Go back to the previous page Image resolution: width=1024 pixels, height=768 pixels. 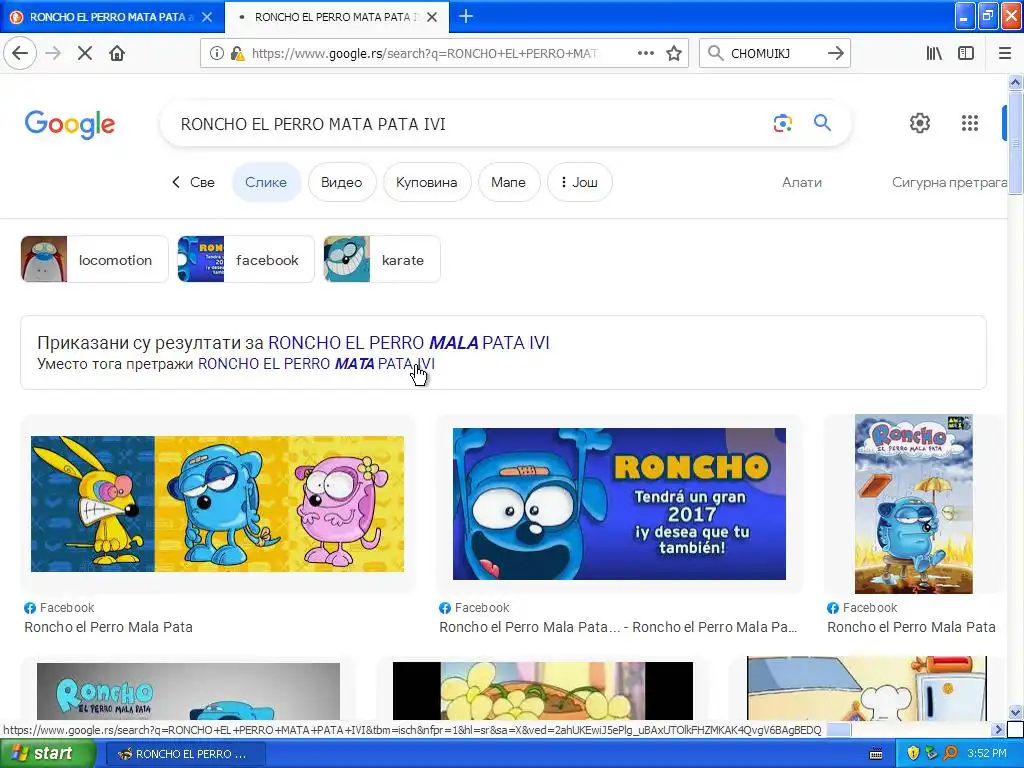(x=20, y=53)
